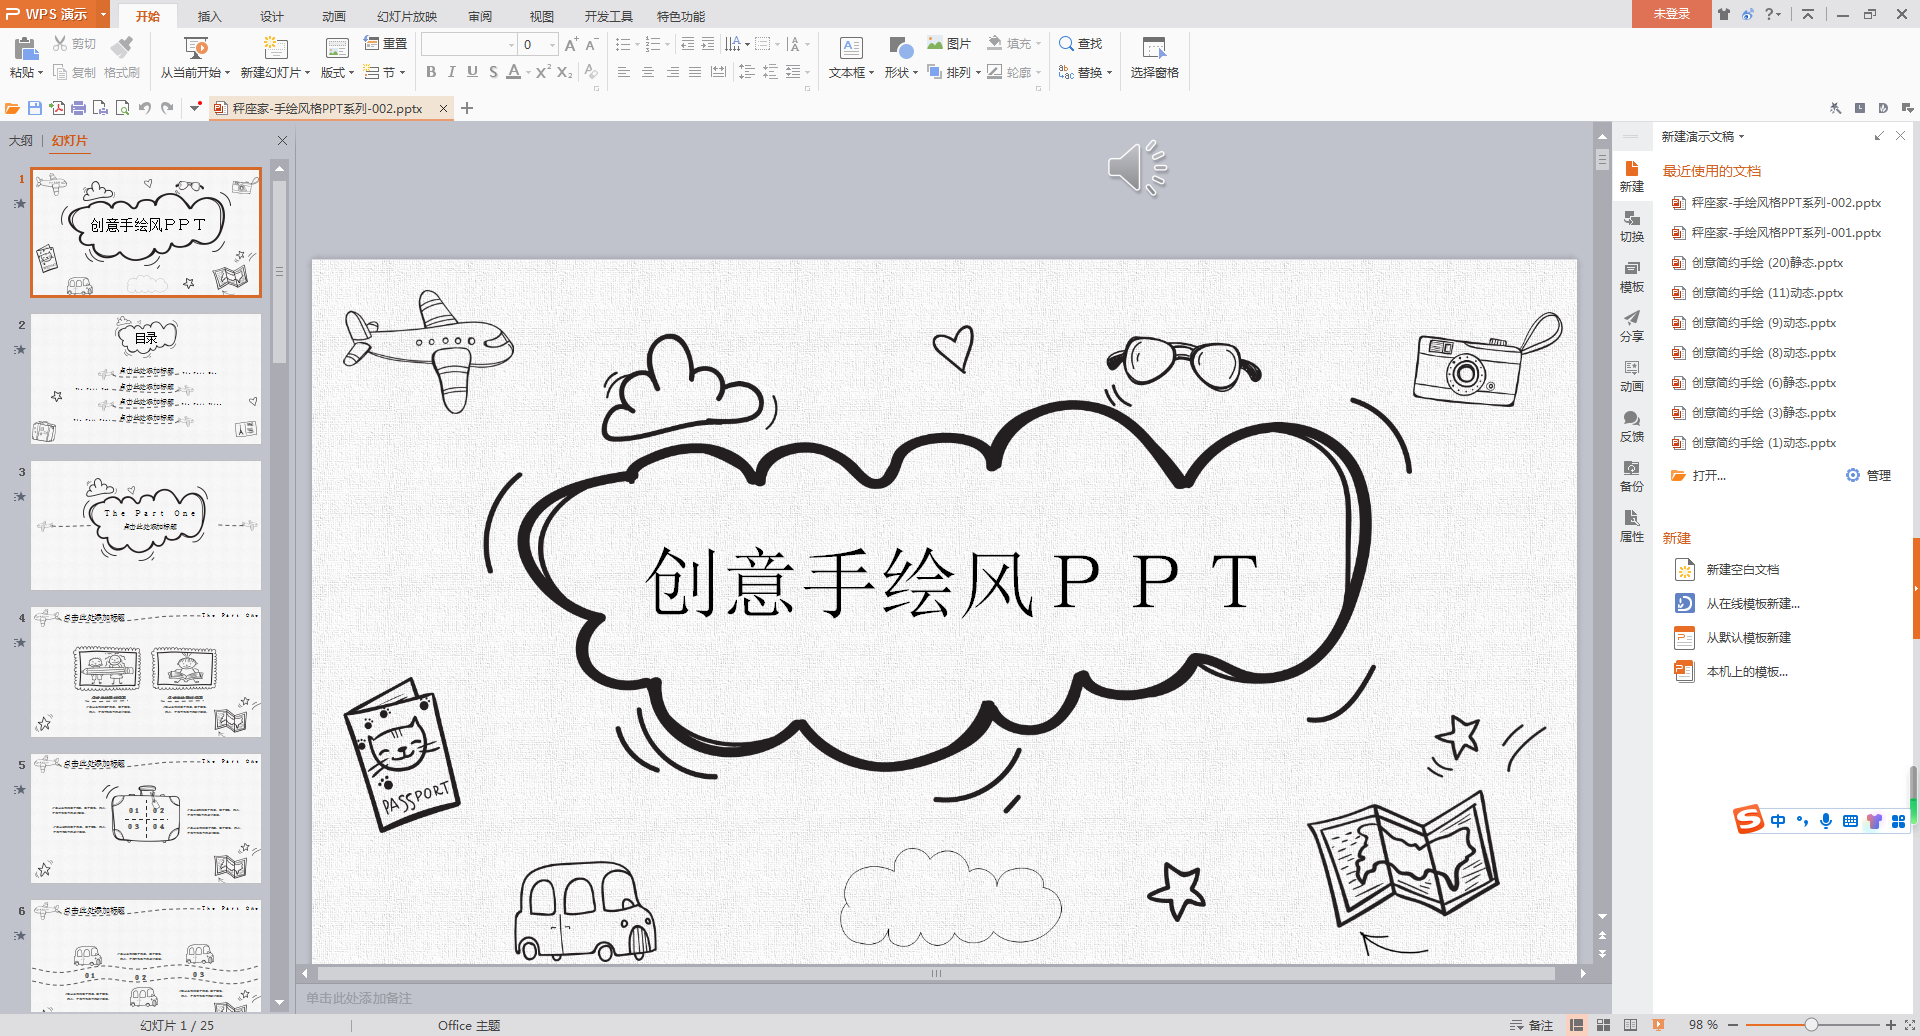Switch to Normal view in status bar
1920x1036 pixels.
click(x=1577, y=1025)
